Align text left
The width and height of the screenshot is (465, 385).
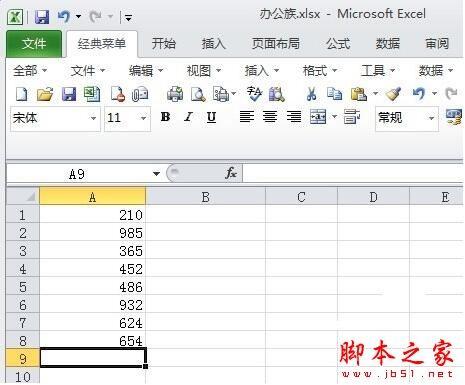click(247, 117)
